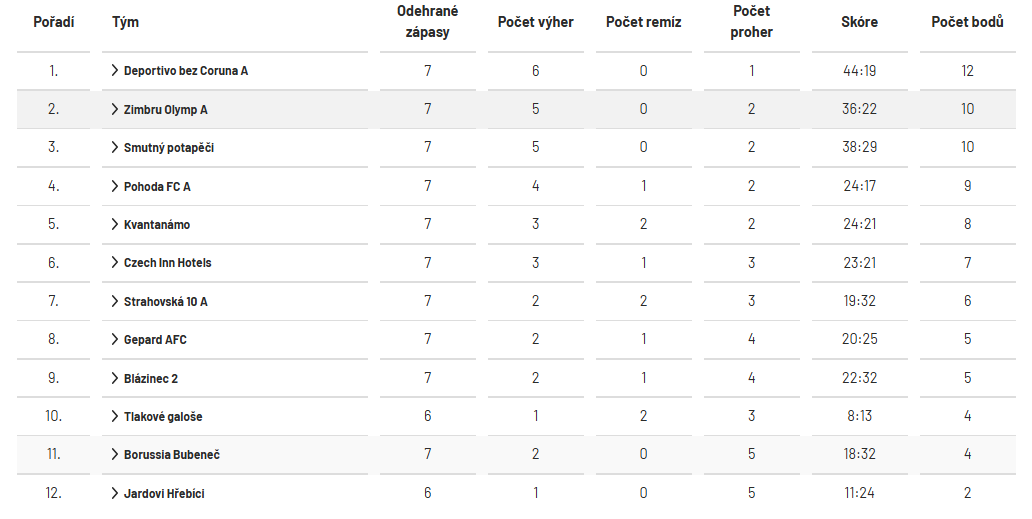Select the Odehrané zápasy column header
The image size is (1032, 519).
(427, 22)
